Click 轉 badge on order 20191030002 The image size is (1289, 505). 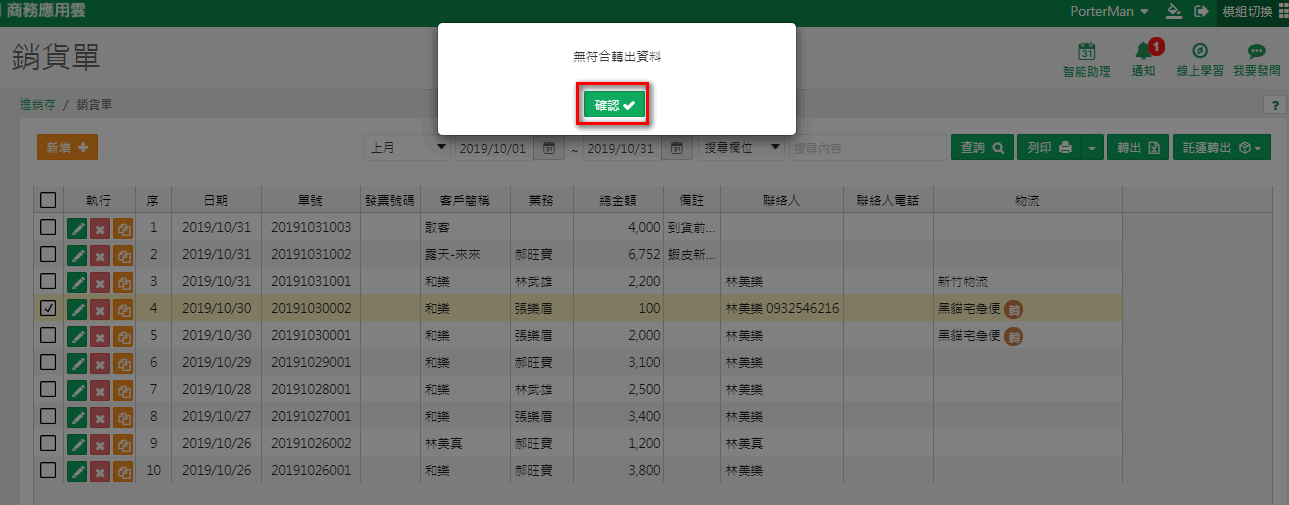[1013, 309]
